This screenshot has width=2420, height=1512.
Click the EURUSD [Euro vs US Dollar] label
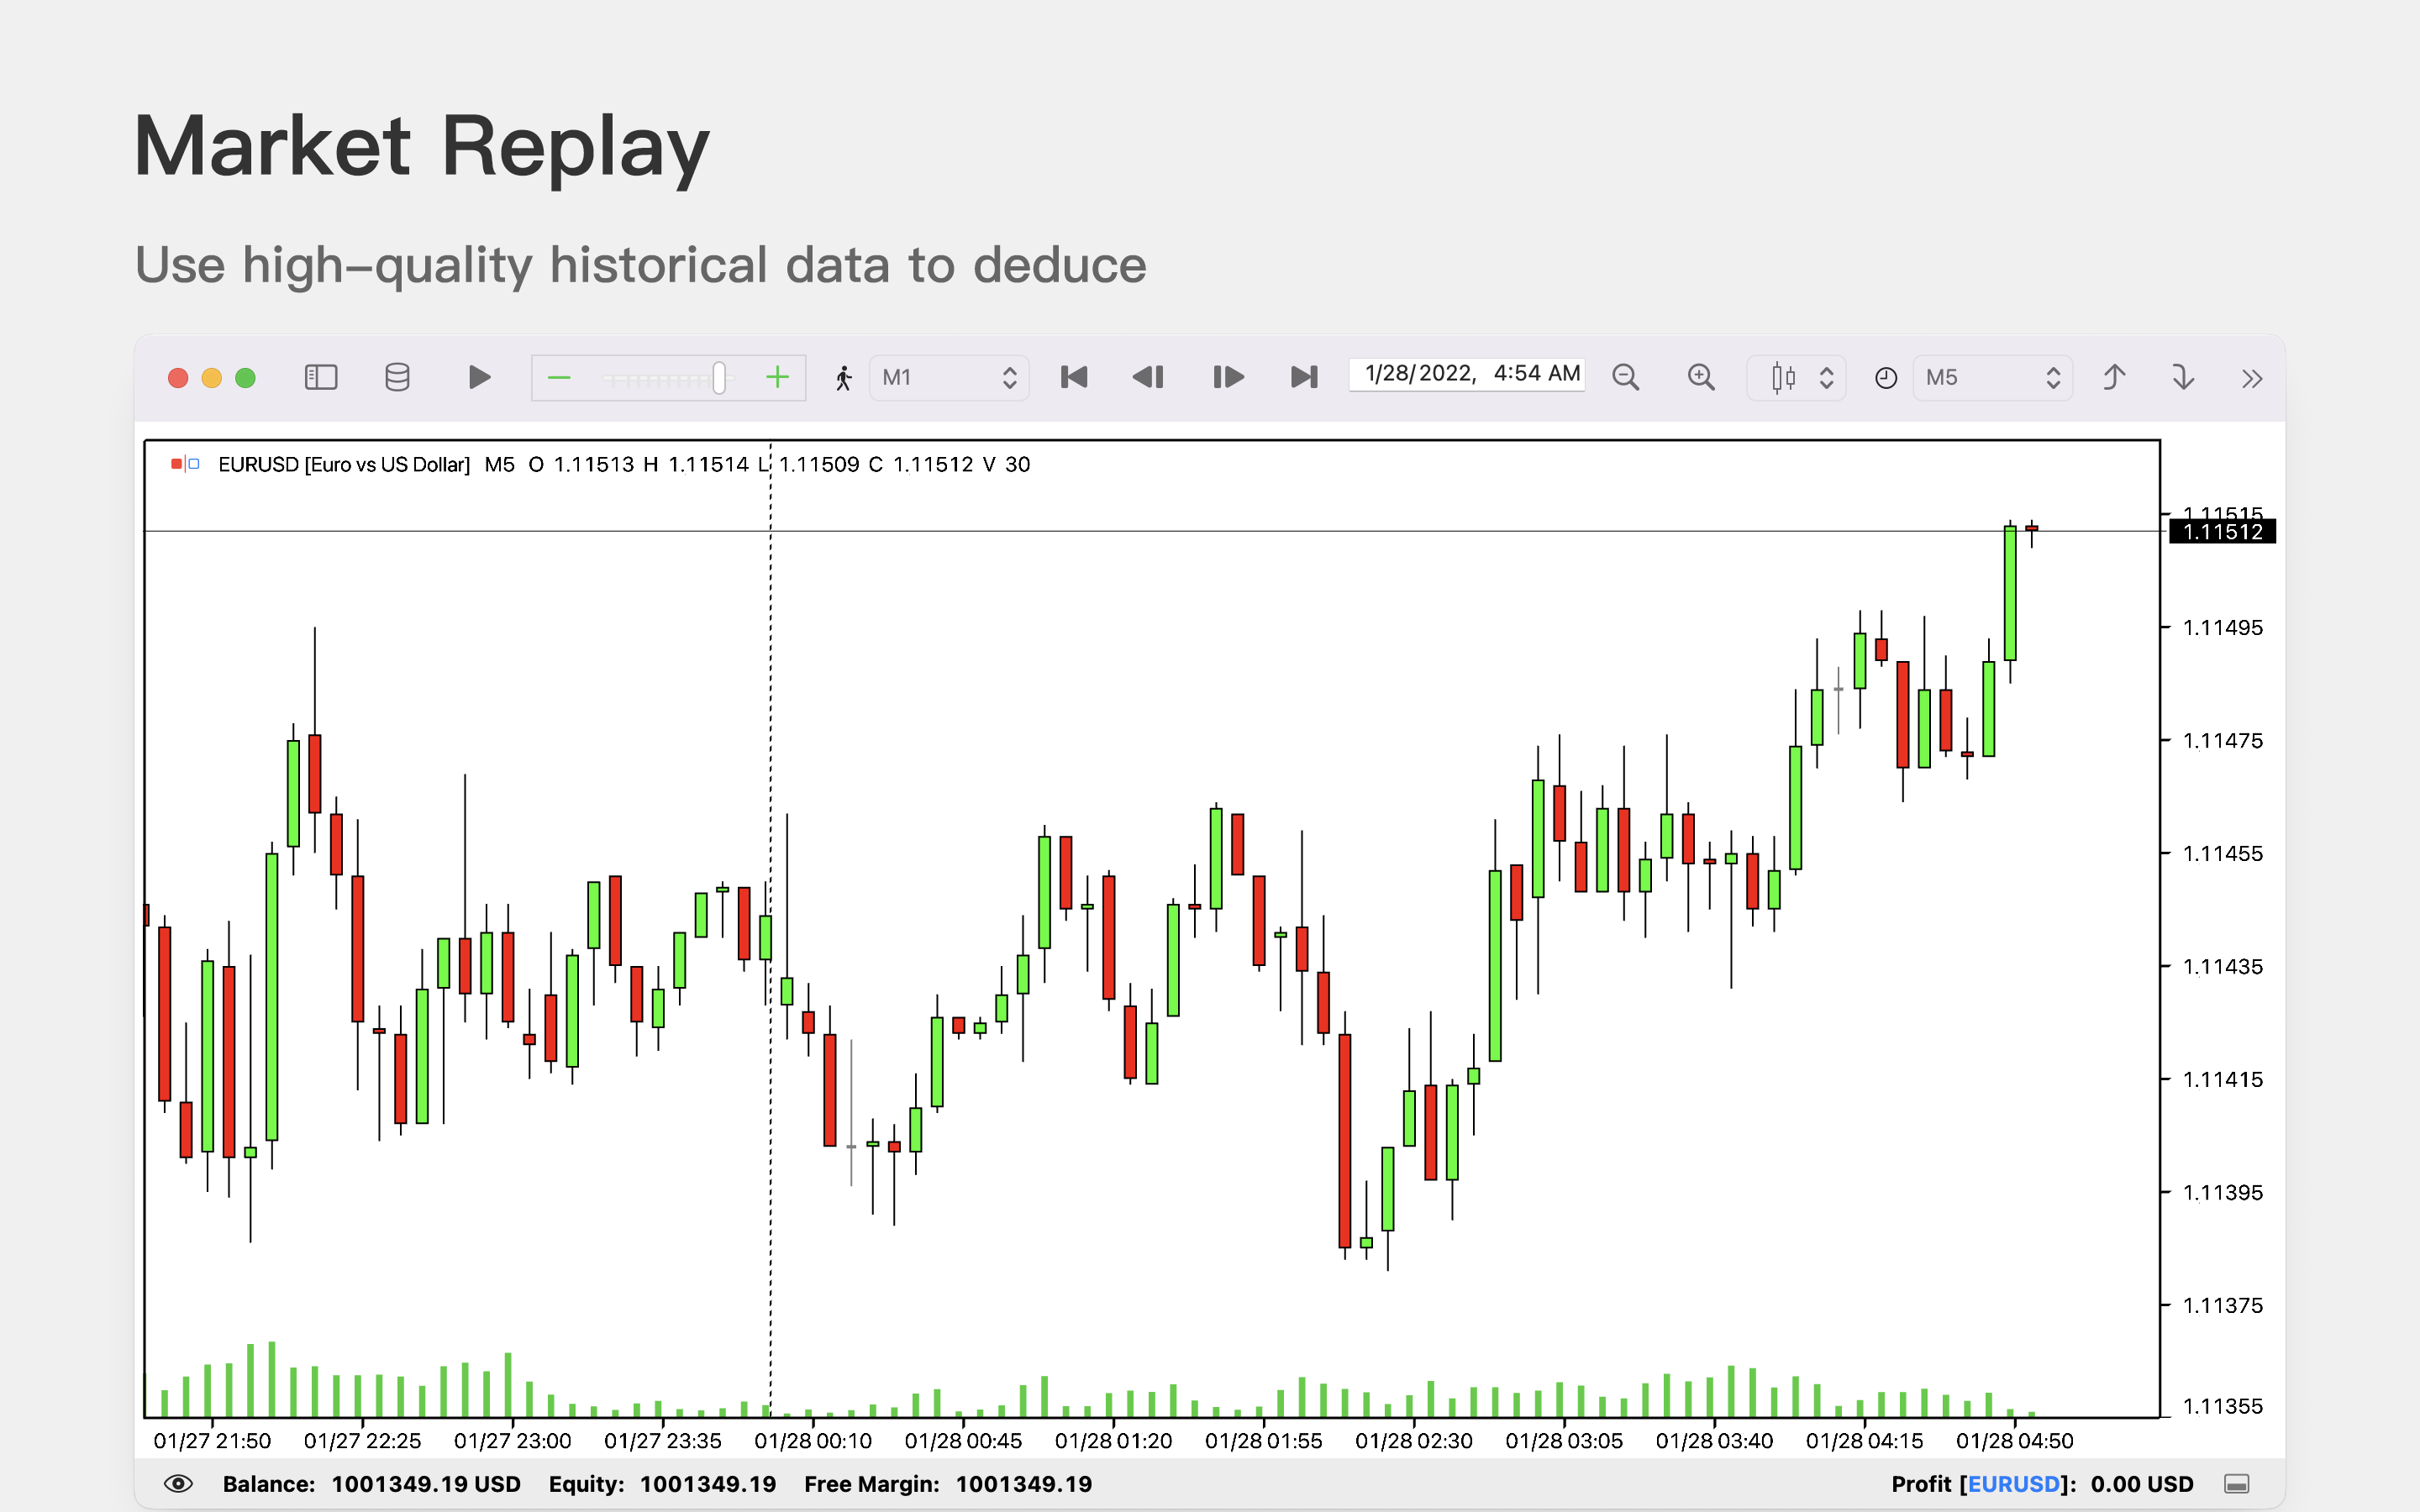(x=344, y=464)
